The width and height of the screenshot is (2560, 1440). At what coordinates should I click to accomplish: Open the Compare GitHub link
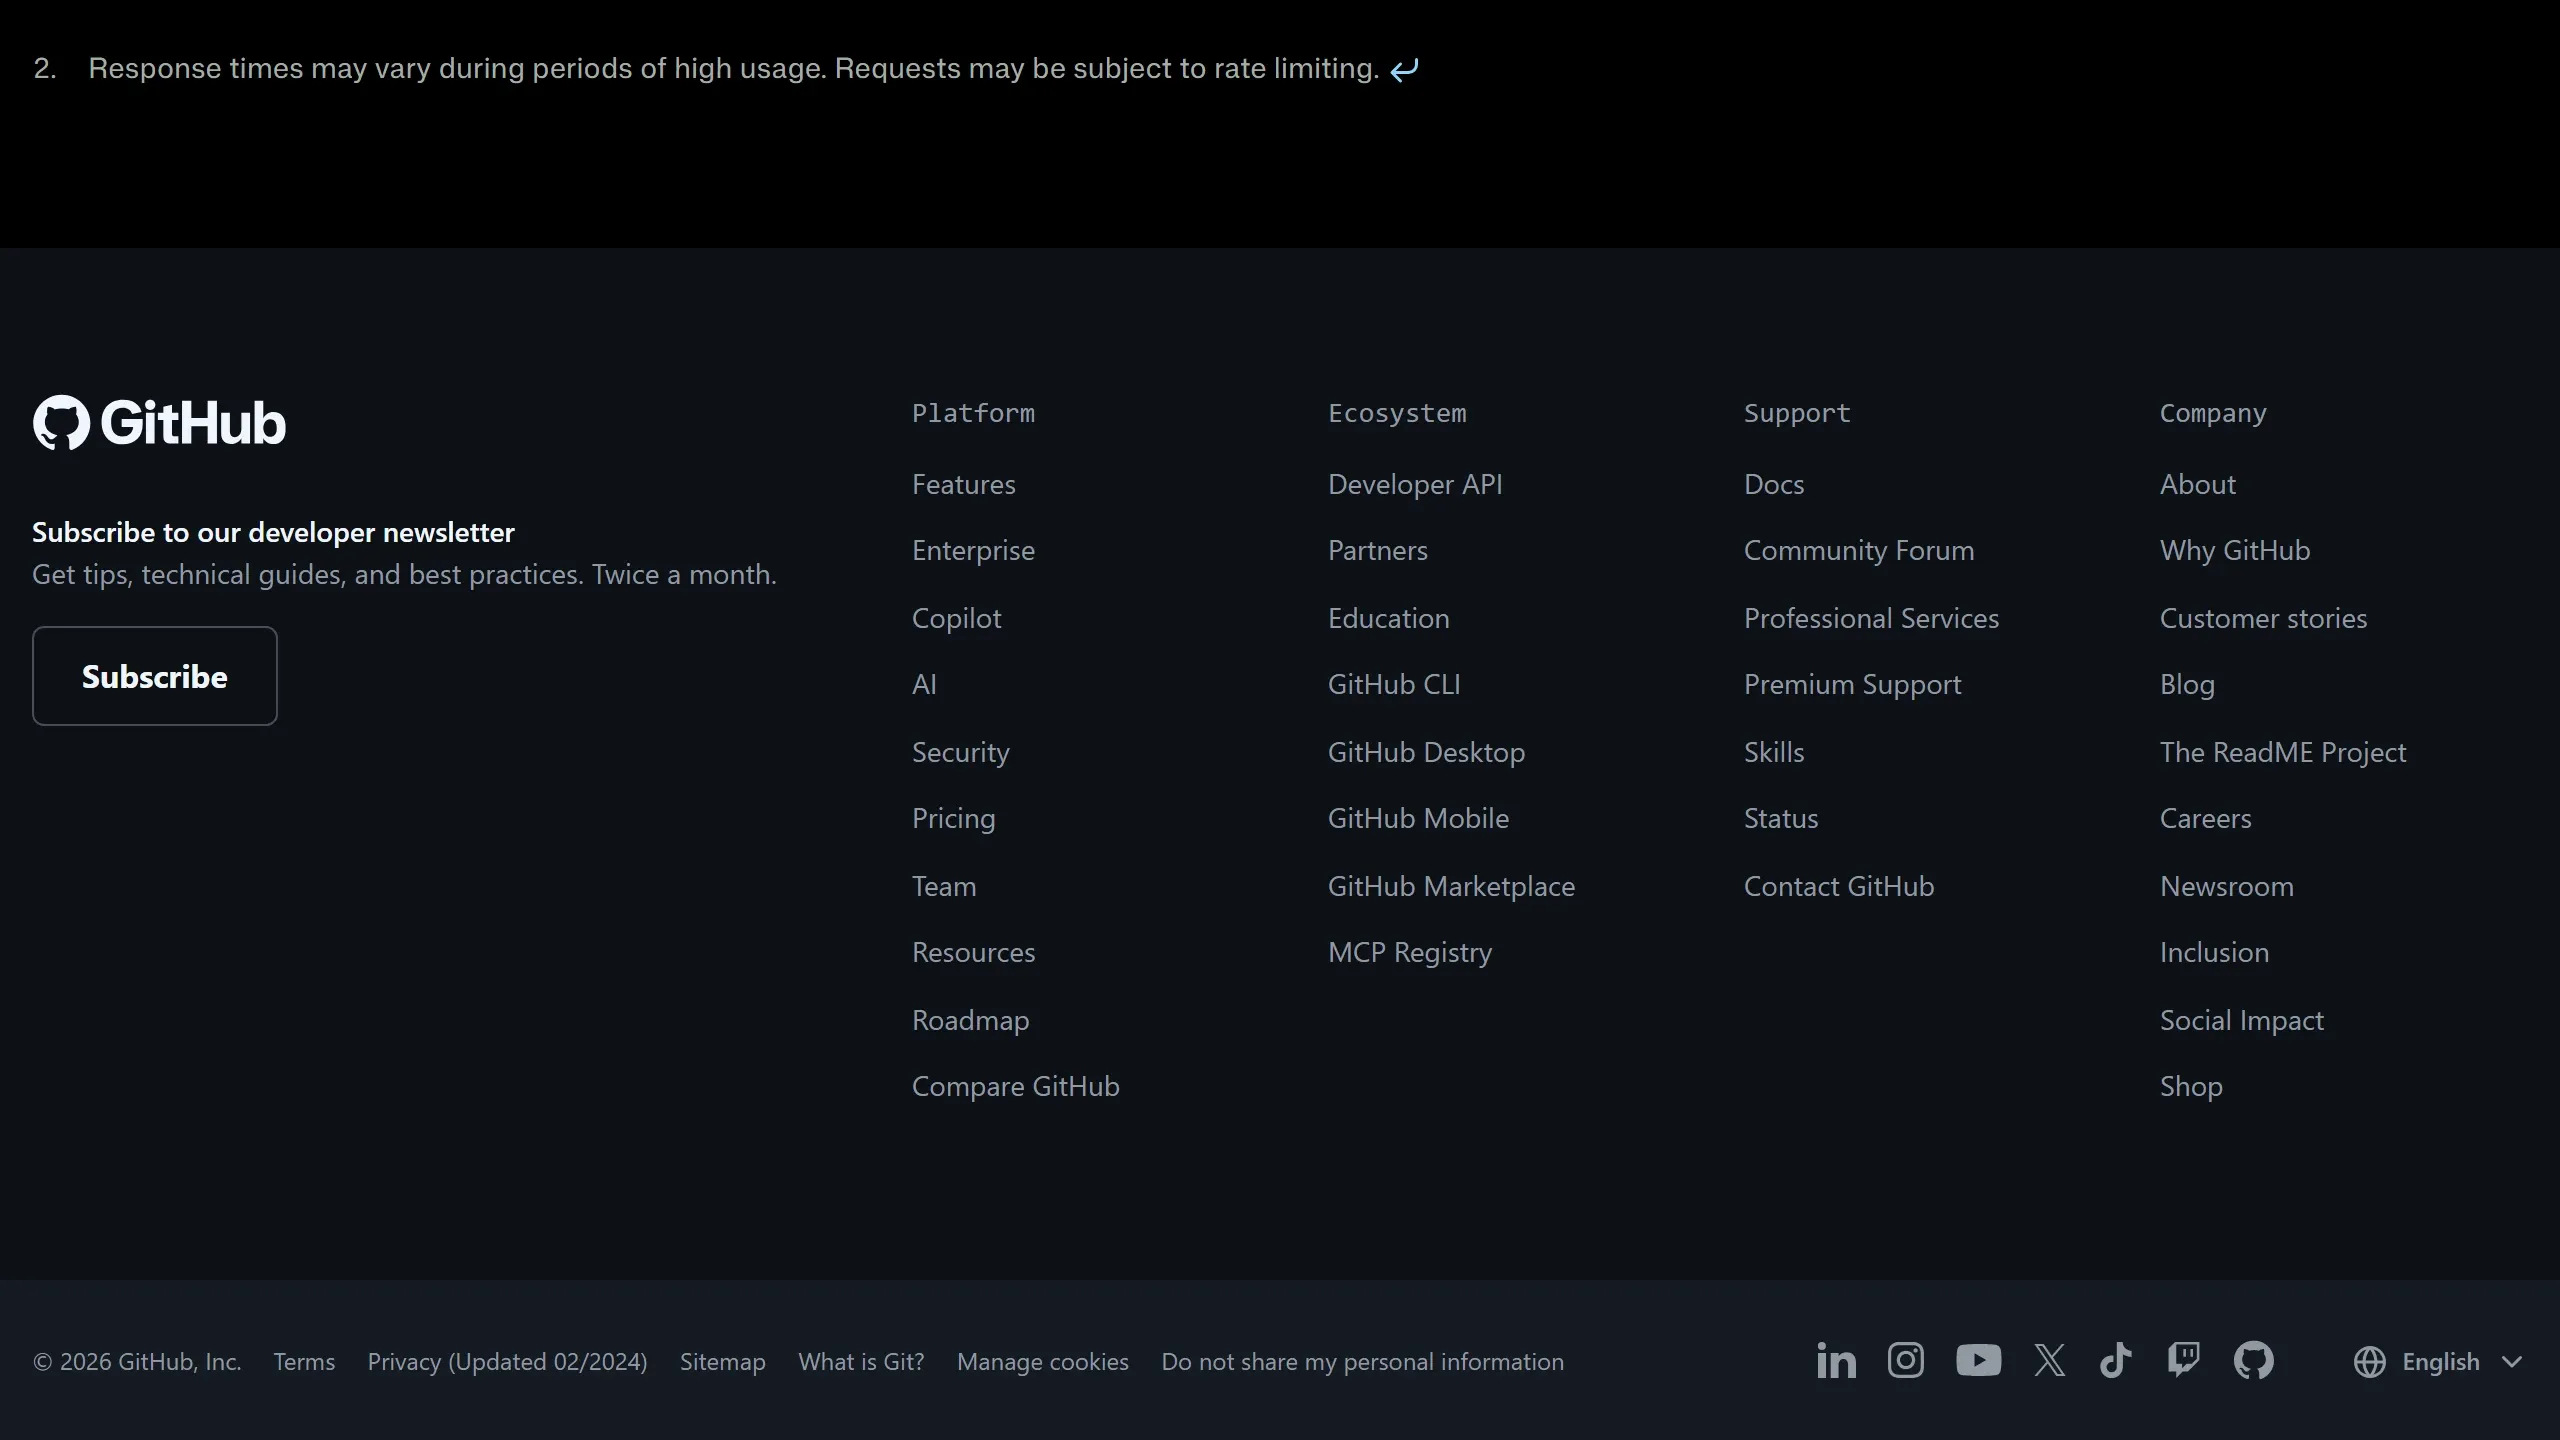click(x=1015, y=1086)
